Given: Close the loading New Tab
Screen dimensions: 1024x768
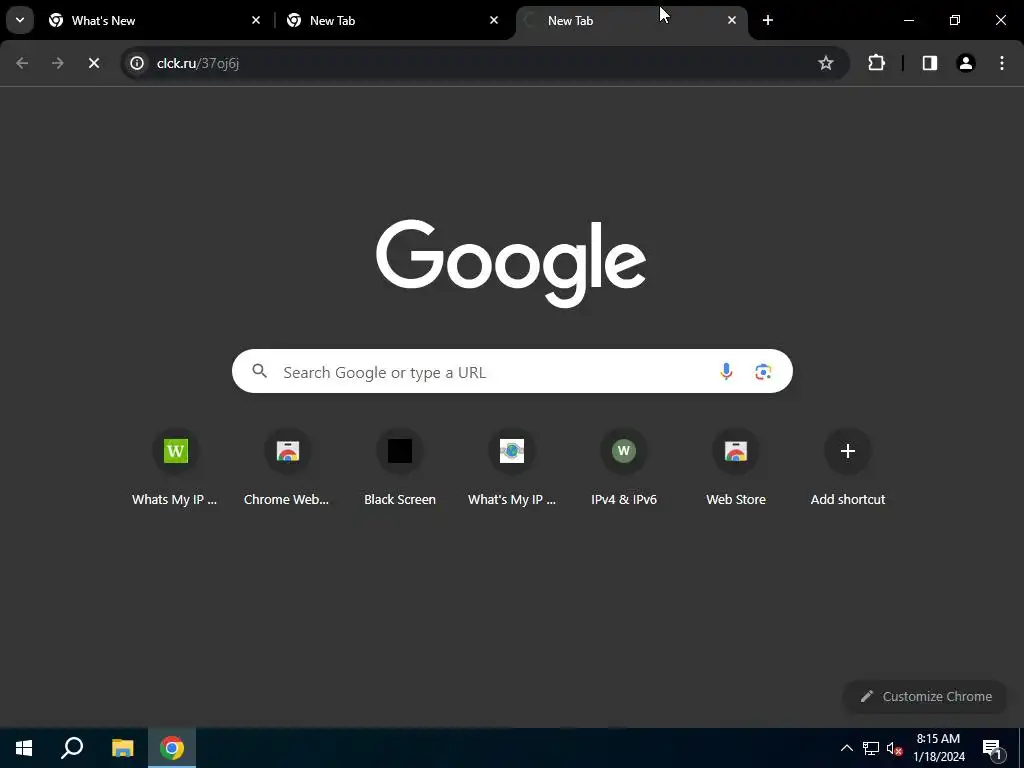Looking at the screenshot, I should point(732,20).
